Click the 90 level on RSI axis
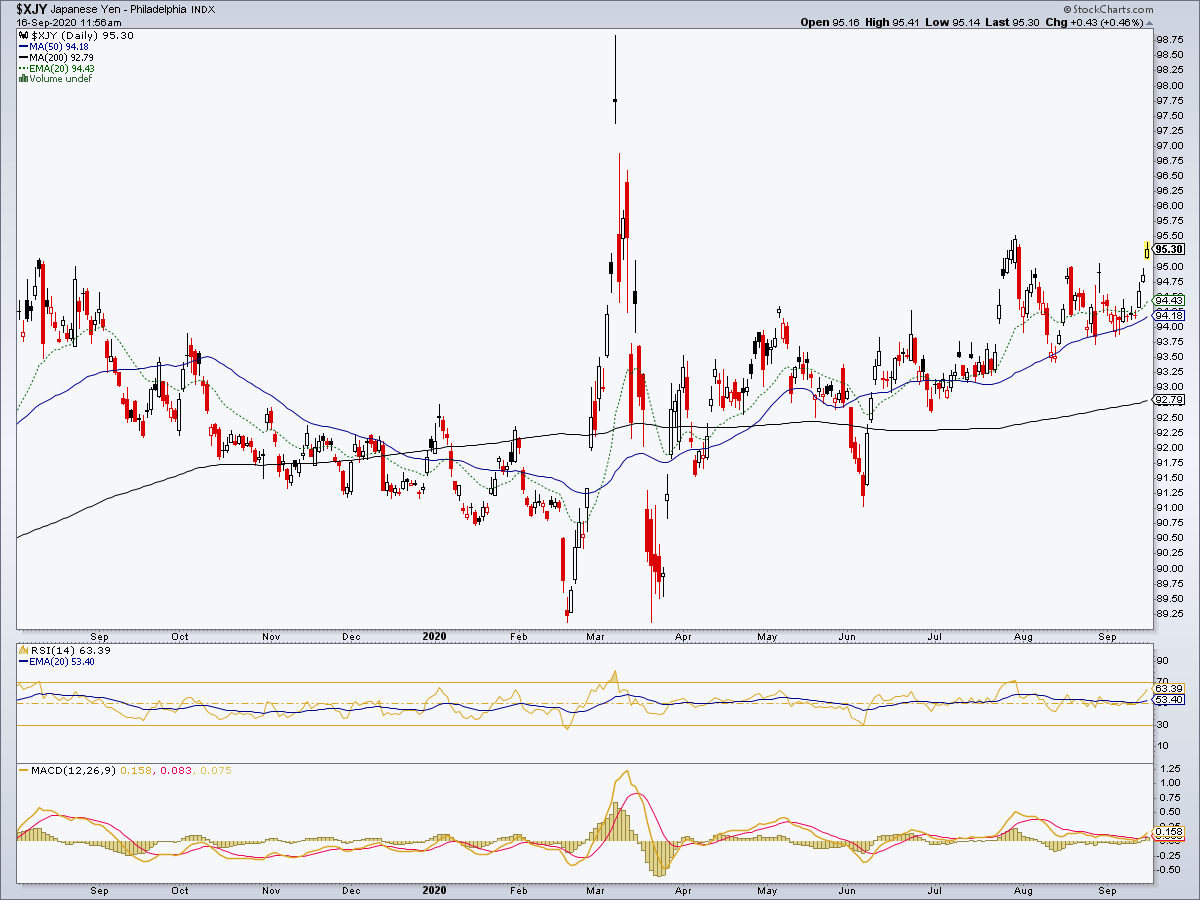The width and height of the screenshot is (1200, 900). (x=1161, y=660)
